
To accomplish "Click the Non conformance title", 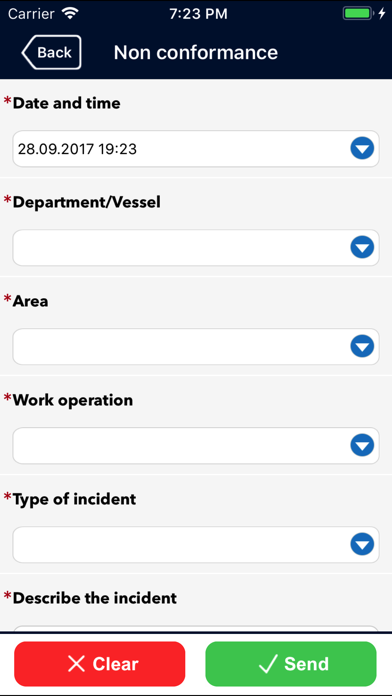I will (x=196, y=52).
